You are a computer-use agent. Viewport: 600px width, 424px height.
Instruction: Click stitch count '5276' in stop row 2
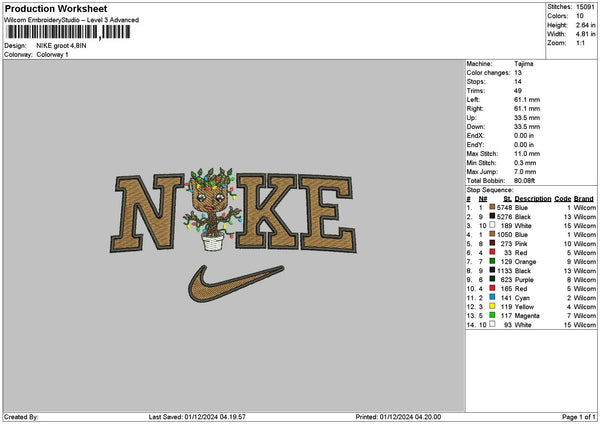[504, 217]
